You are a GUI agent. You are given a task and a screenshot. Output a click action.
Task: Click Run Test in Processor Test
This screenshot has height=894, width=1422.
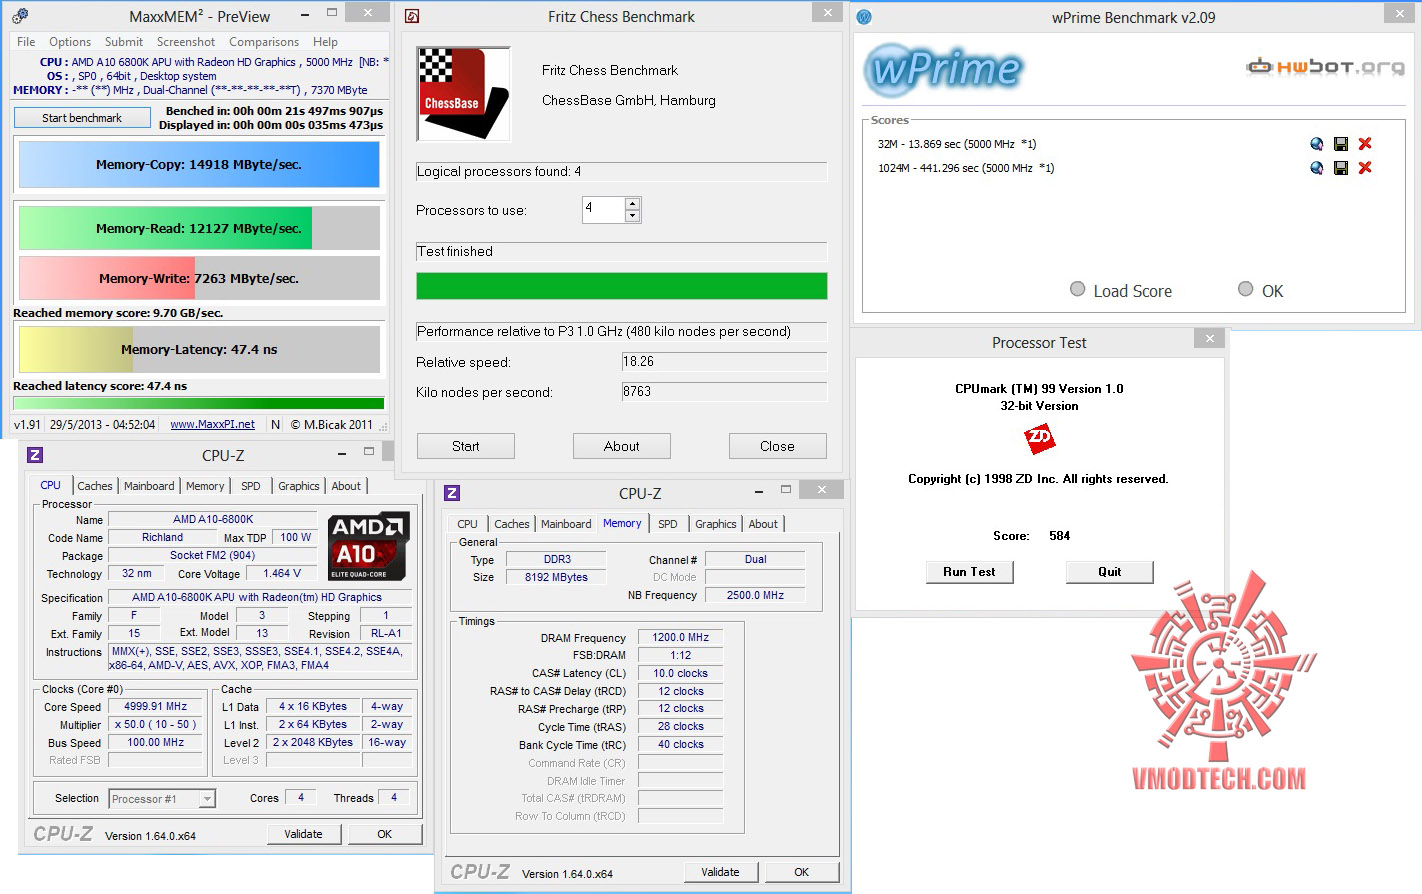tap(969, 572)
